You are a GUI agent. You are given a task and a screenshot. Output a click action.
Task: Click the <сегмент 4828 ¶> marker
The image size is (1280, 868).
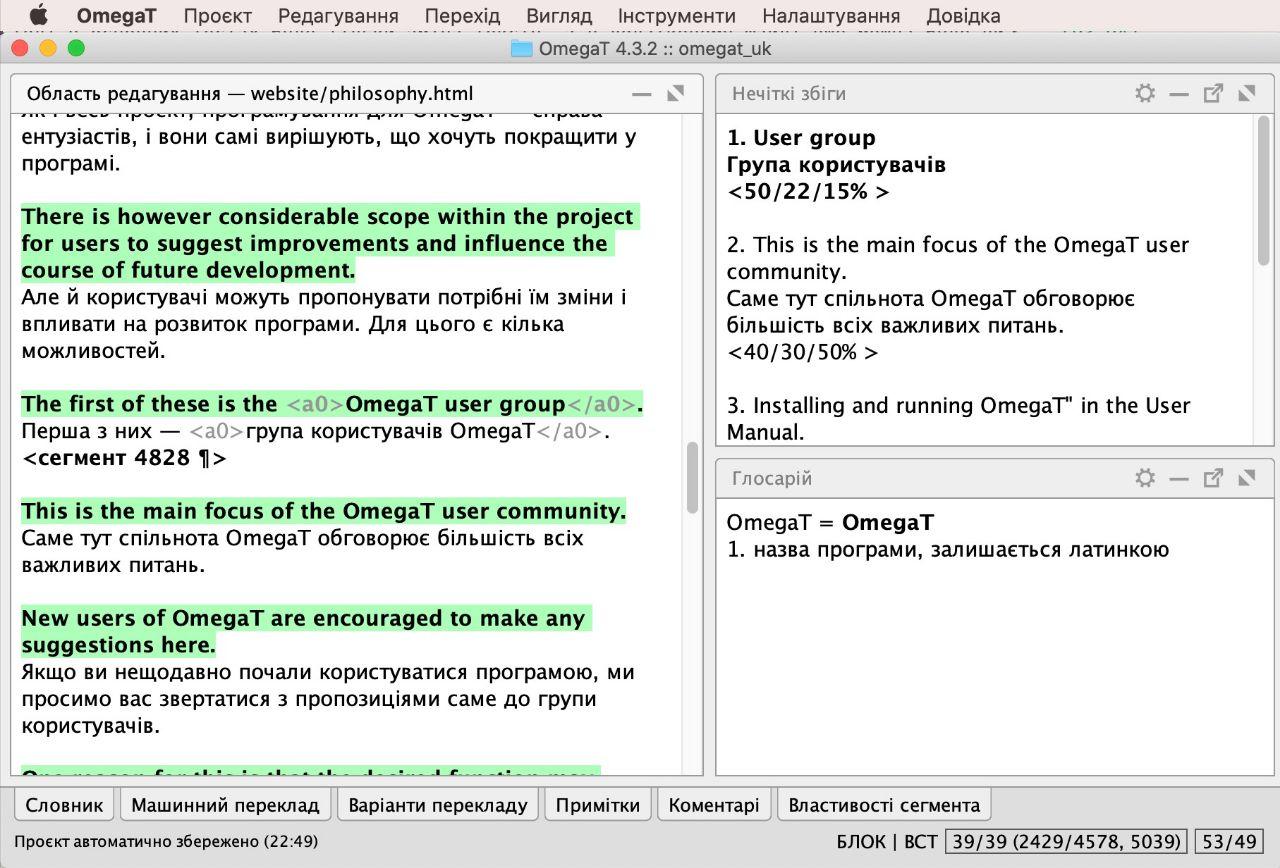point(124,458)
